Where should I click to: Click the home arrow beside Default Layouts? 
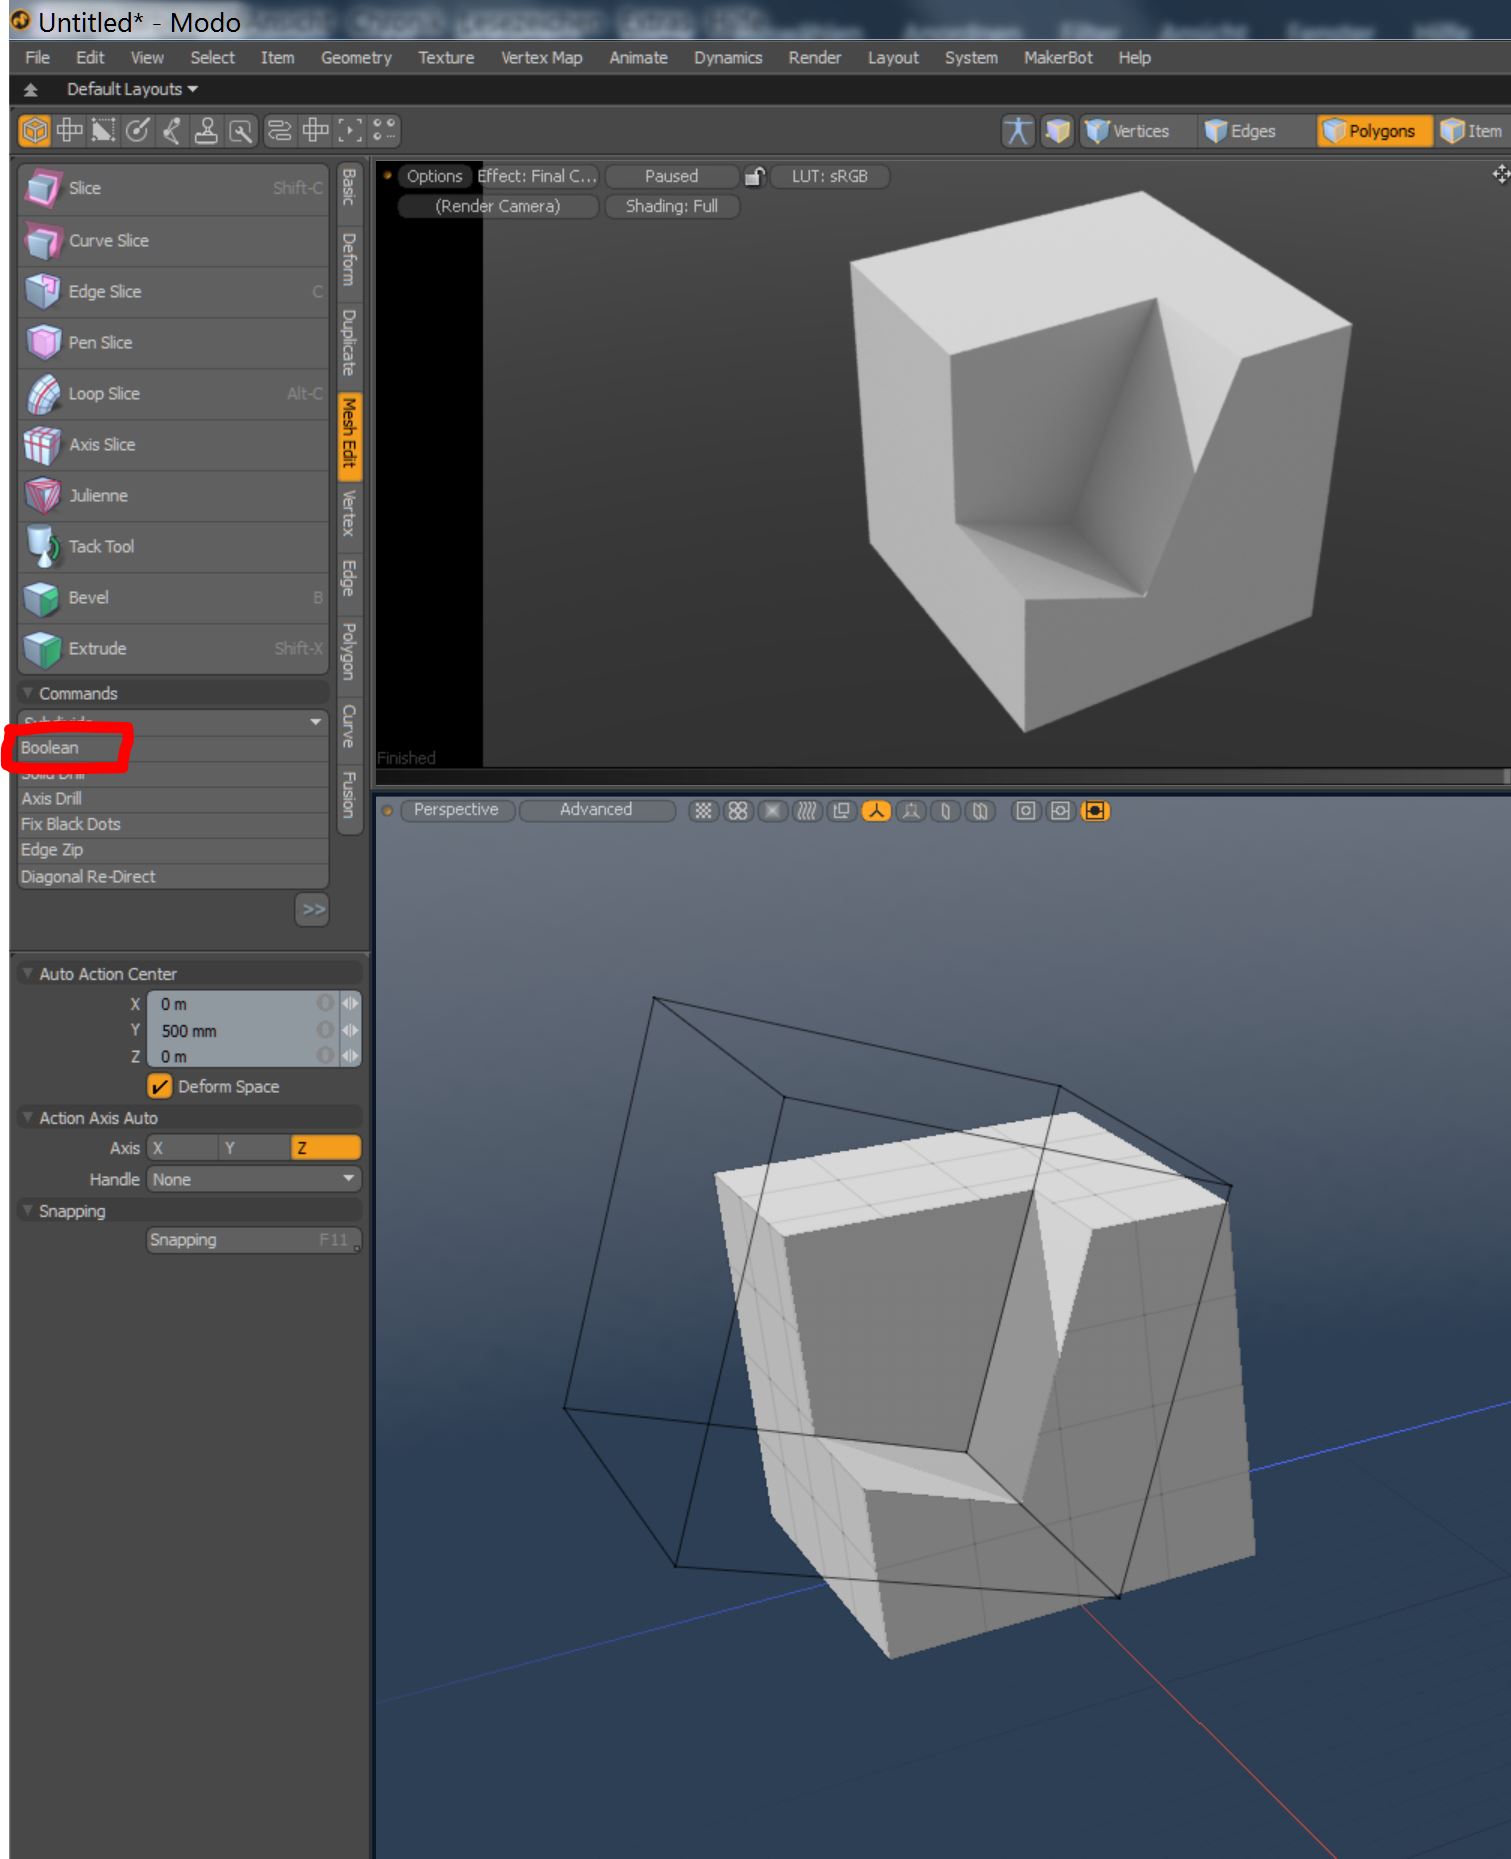[31, 90]
